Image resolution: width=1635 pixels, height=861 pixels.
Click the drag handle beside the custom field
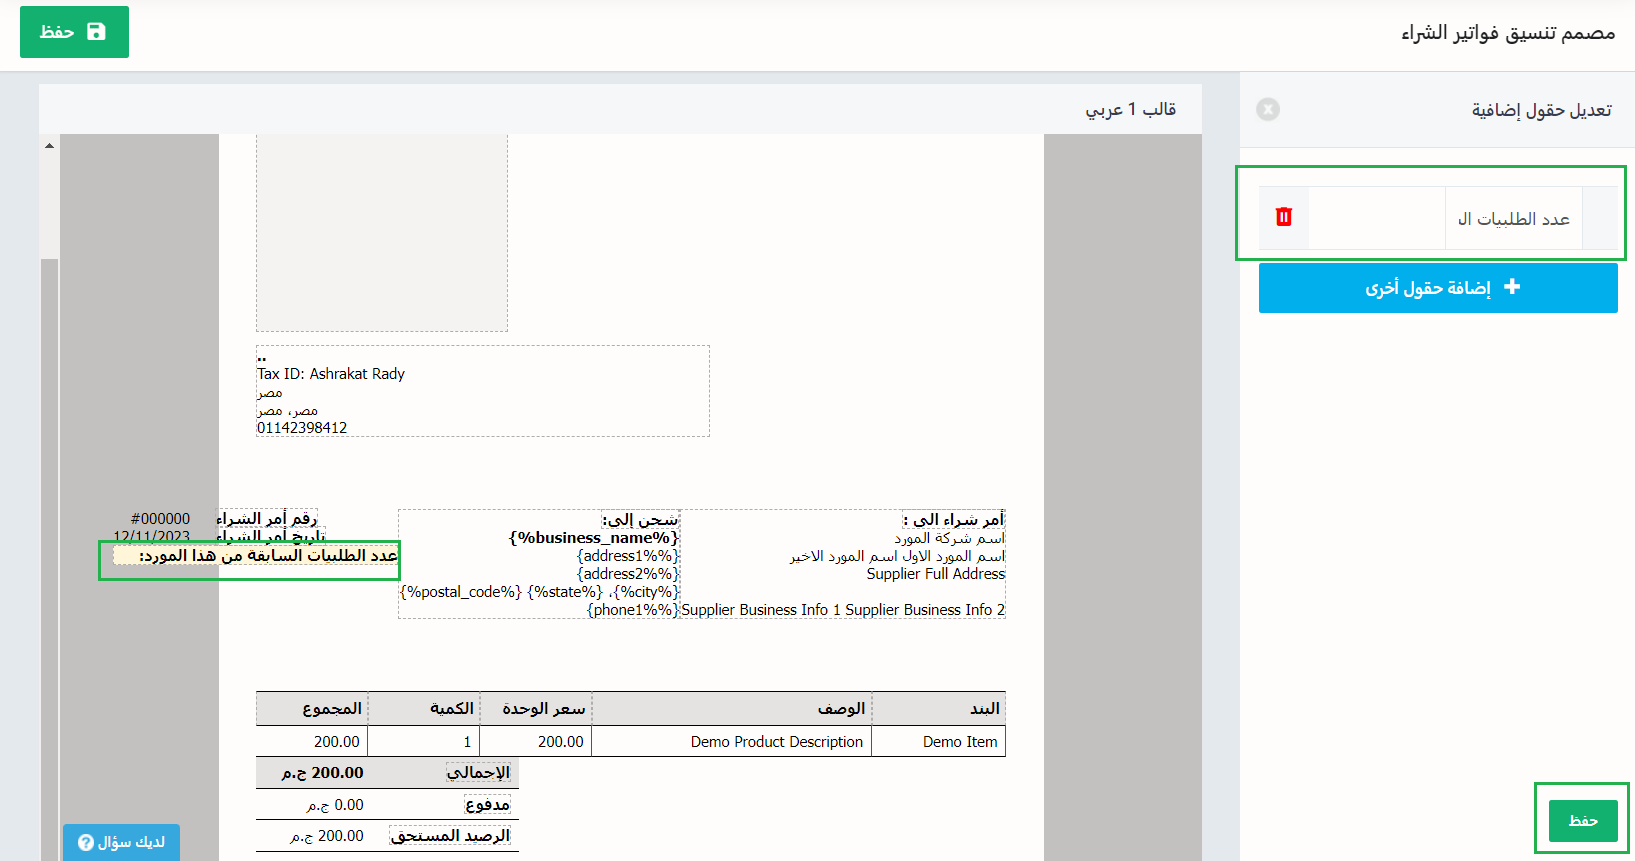1600,218
